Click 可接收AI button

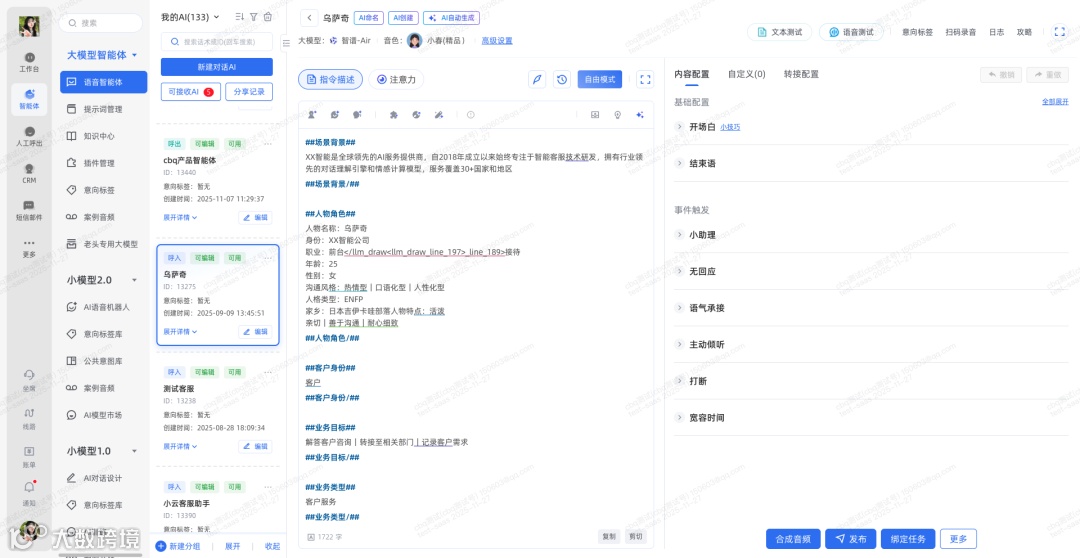(191, 92)
